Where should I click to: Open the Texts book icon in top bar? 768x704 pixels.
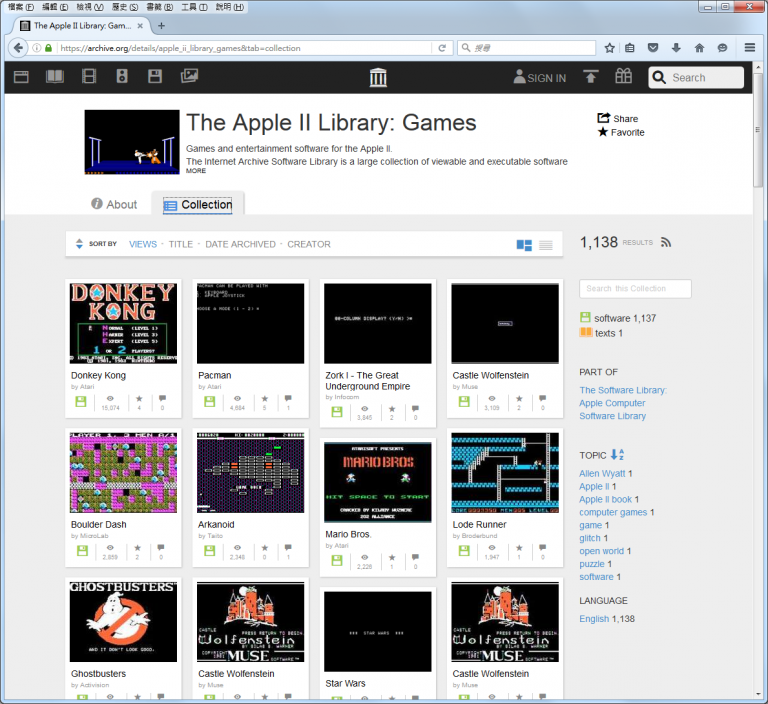(x=55, y=76)
